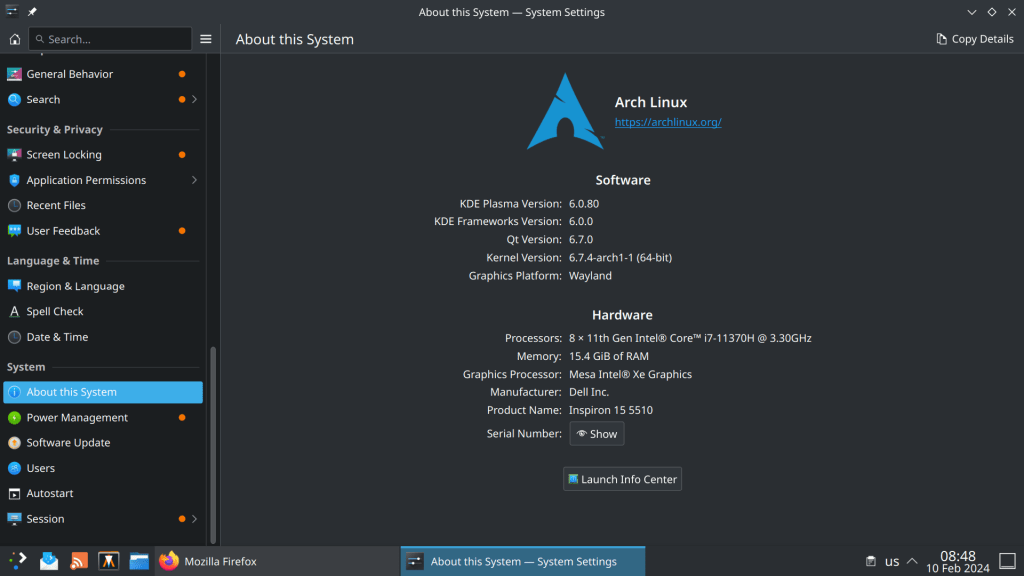Click the home icon in the settings sidebar
Screen dimensions: 1024x576
coord(14,39)
